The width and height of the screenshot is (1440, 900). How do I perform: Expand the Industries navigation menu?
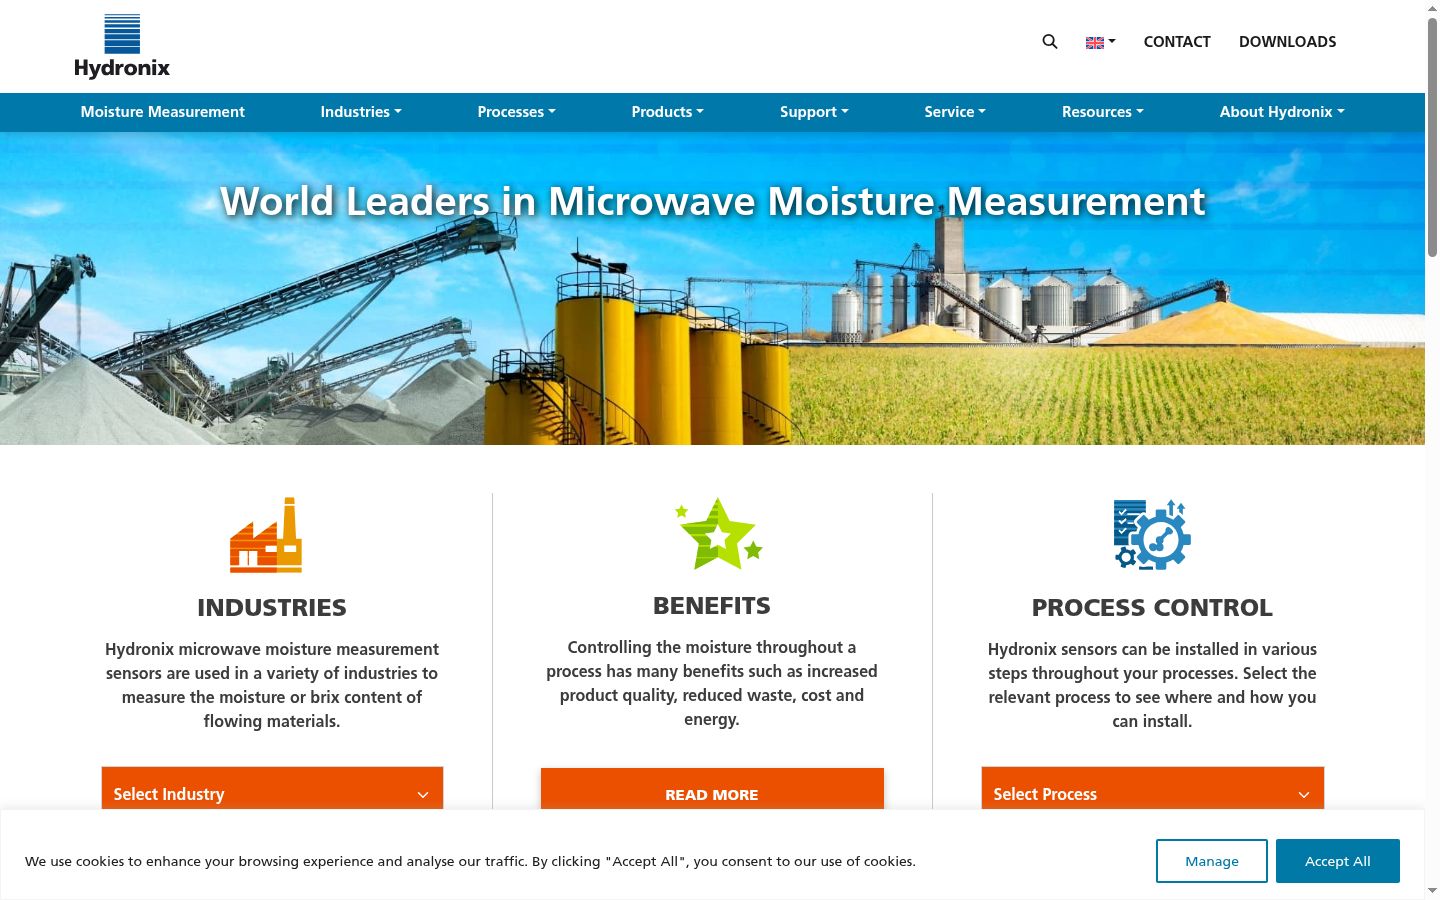coord(361,112)
